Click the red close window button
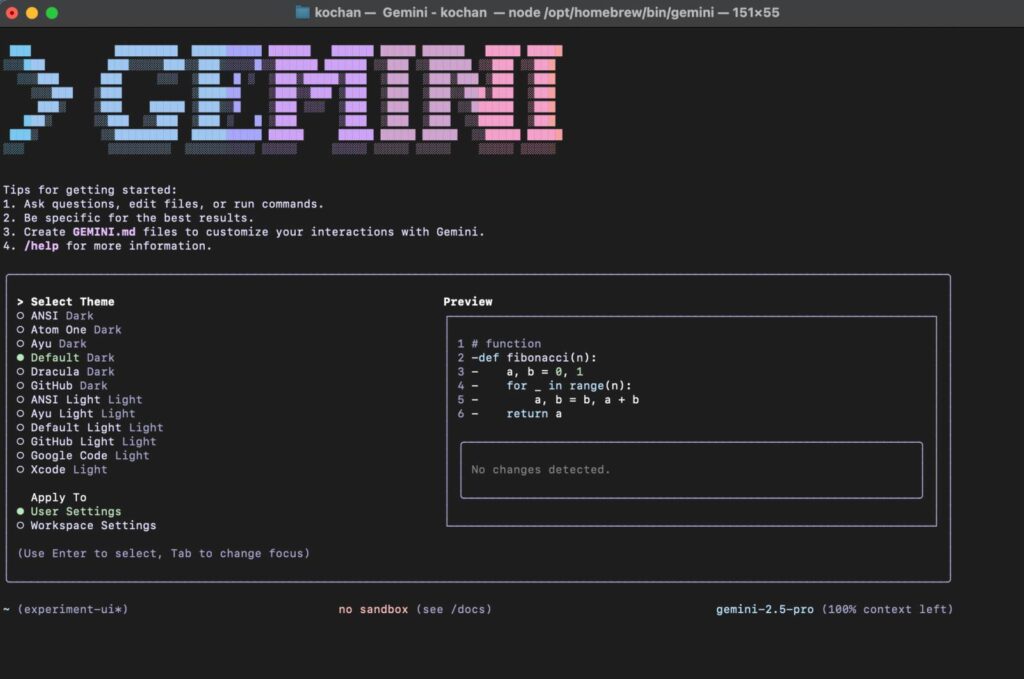This screenshot has width=1024, height=679. click(x=12, y=13)
